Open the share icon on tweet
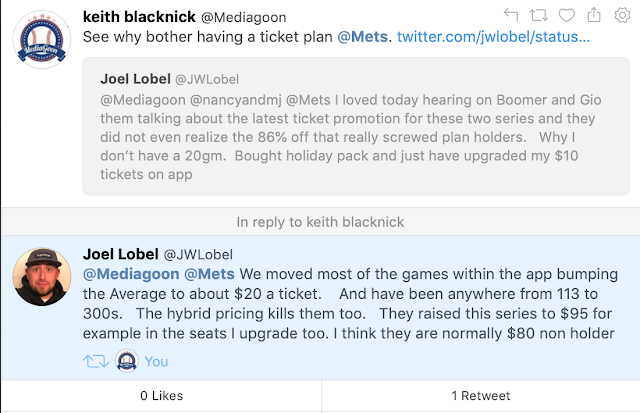Viewport: 640px width, 413px height. click(596, 14)
